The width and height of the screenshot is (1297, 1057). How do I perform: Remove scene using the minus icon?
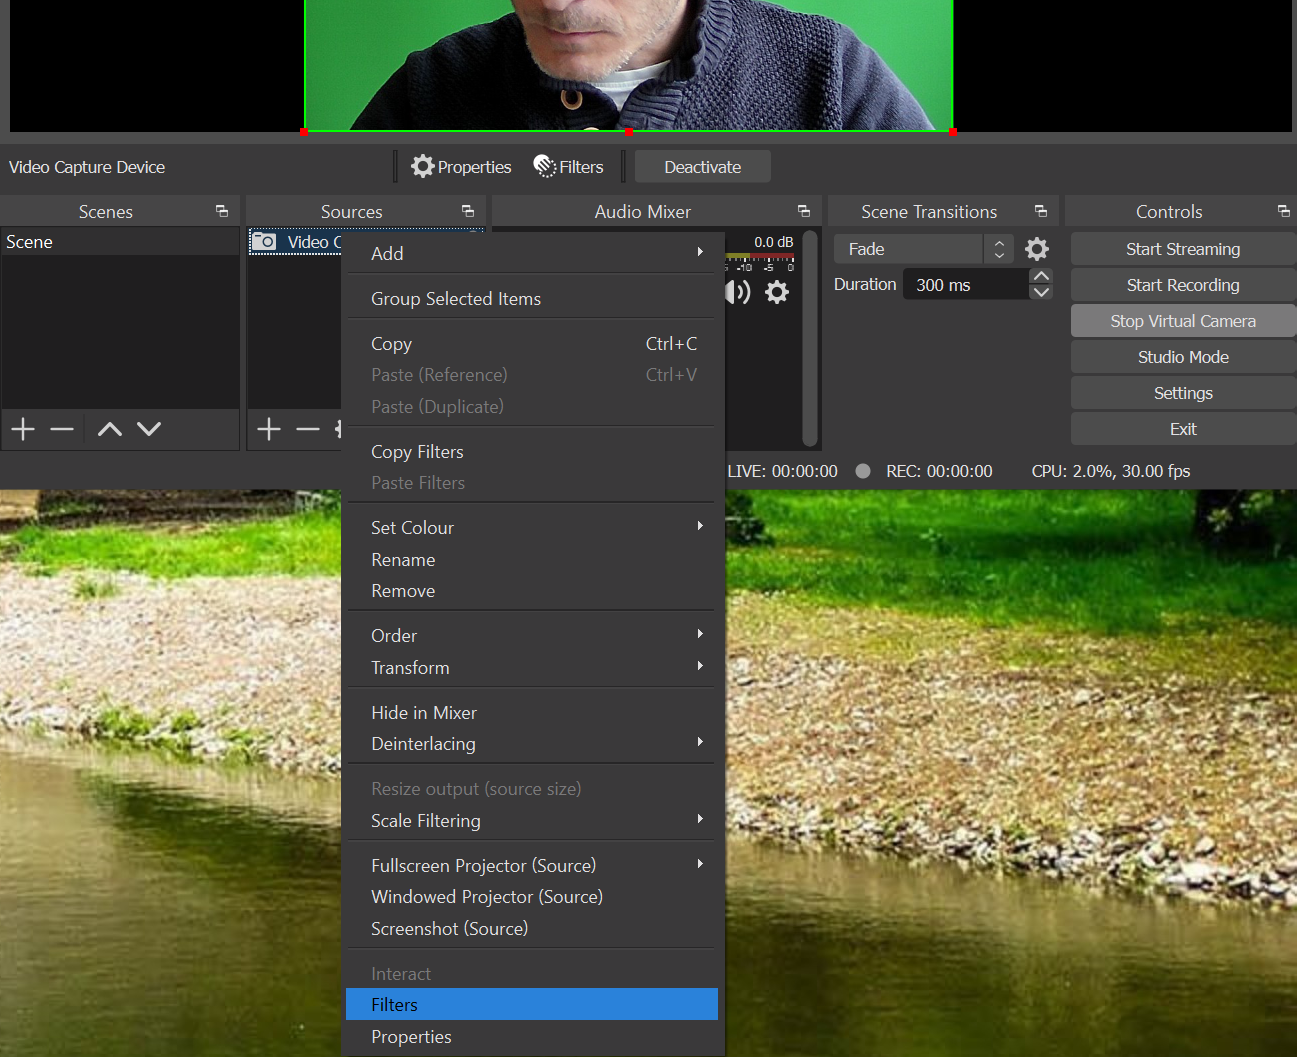[62, 429]
